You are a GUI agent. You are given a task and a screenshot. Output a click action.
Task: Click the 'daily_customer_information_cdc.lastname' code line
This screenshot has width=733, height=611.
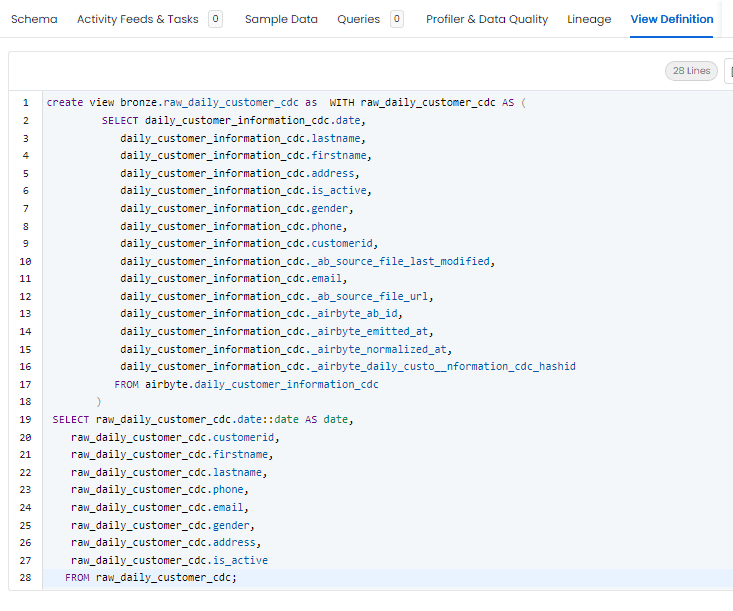[243, 138]
